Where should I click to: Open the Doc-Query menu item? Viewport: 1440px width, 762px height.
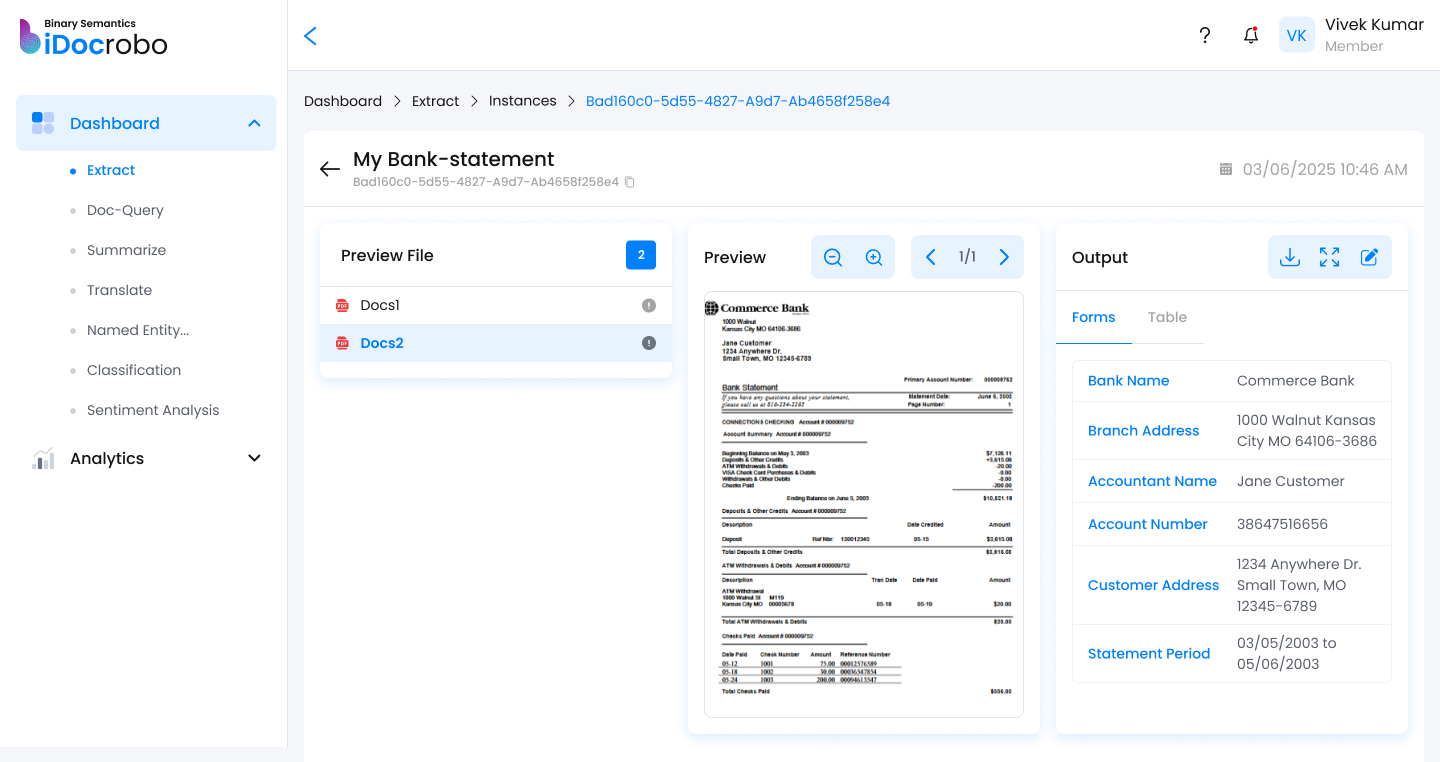click(126, 210)
